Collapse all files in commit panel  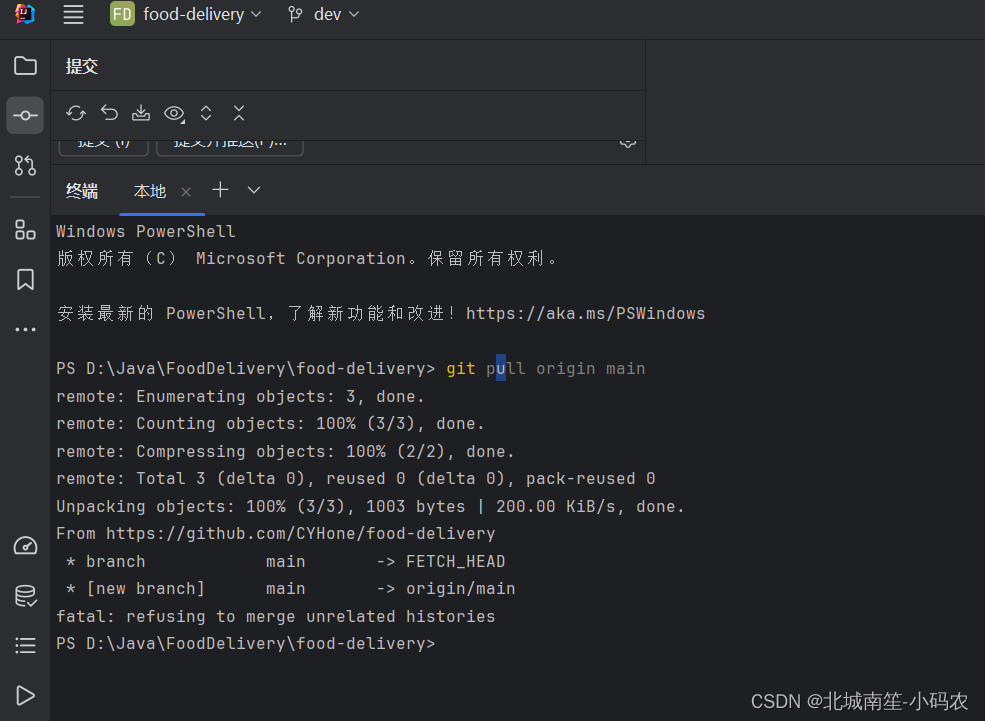238,113
